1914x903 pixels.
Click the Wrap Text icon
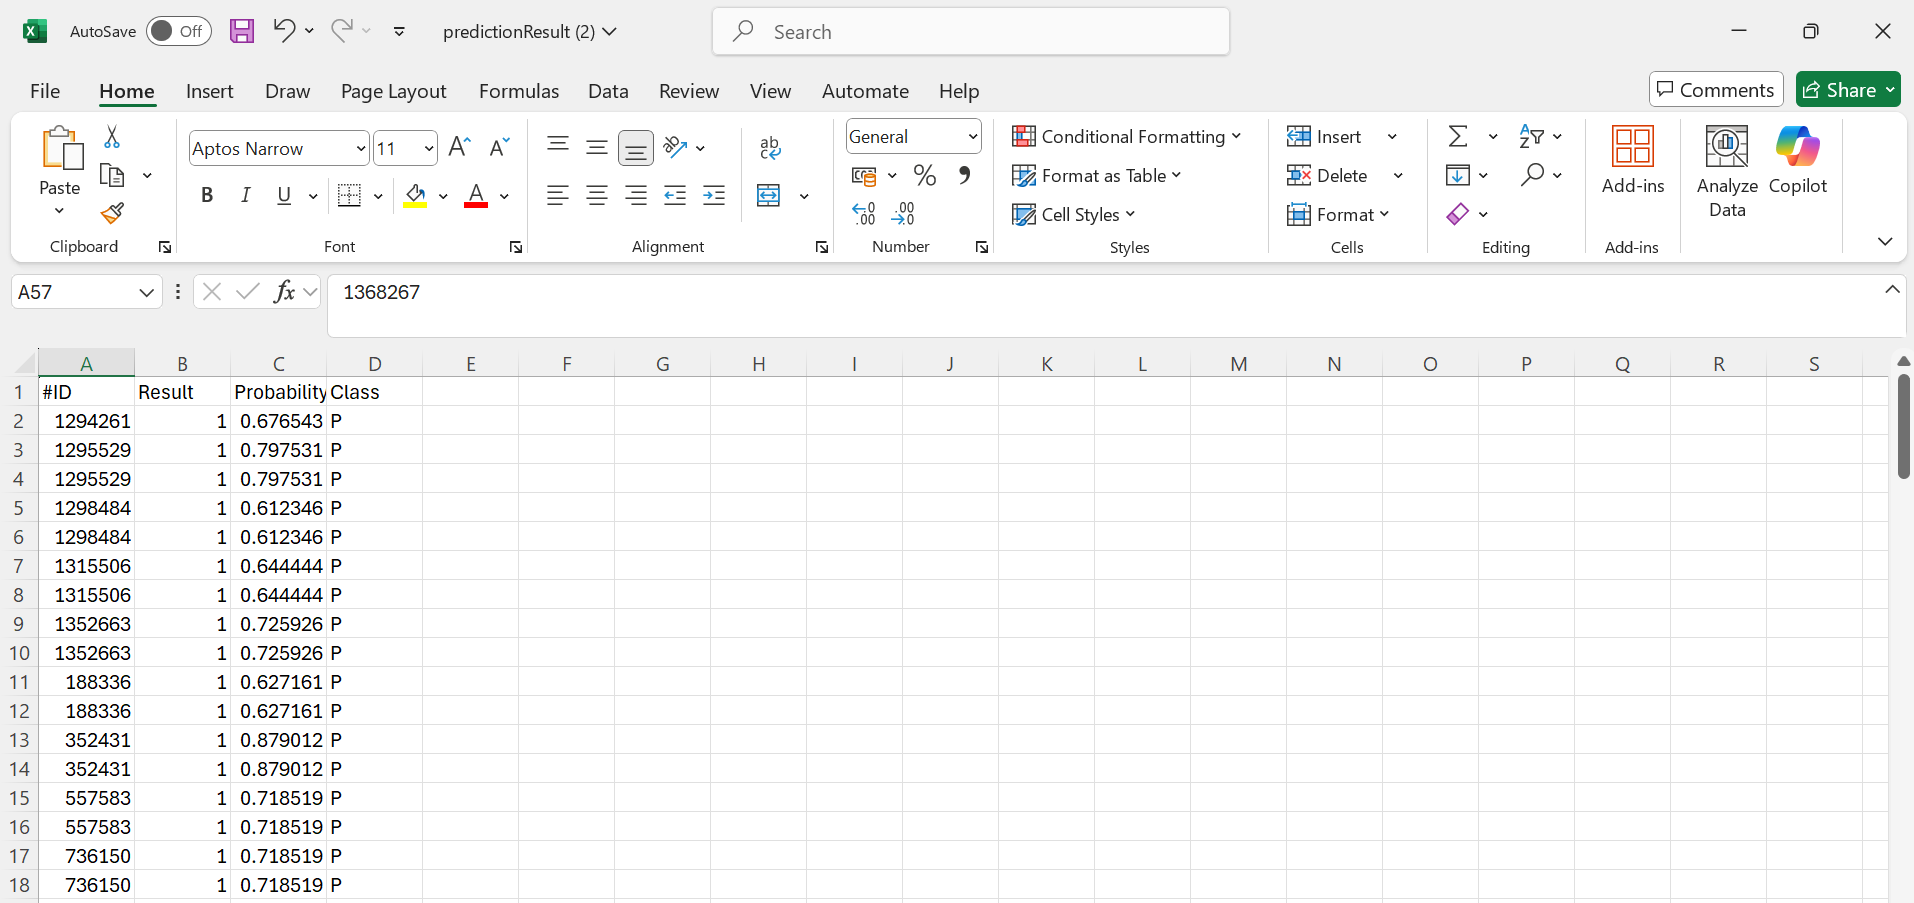tap(770, 148)
